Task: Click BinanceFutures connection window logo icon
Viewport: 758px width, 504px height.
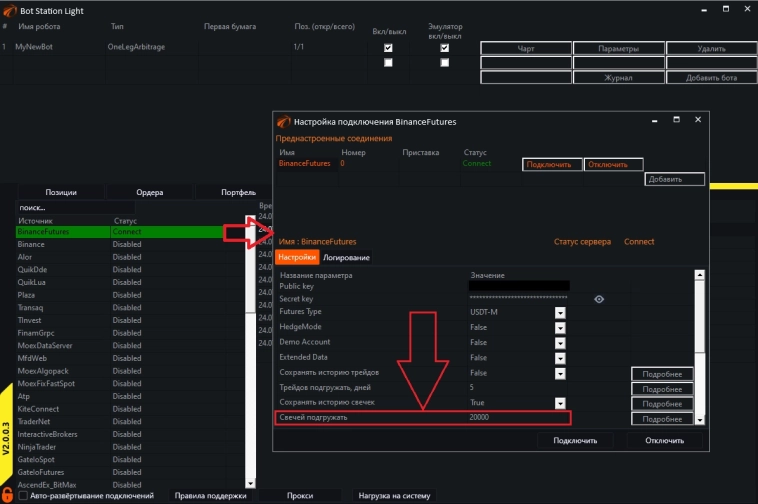Action: [283, 122]
